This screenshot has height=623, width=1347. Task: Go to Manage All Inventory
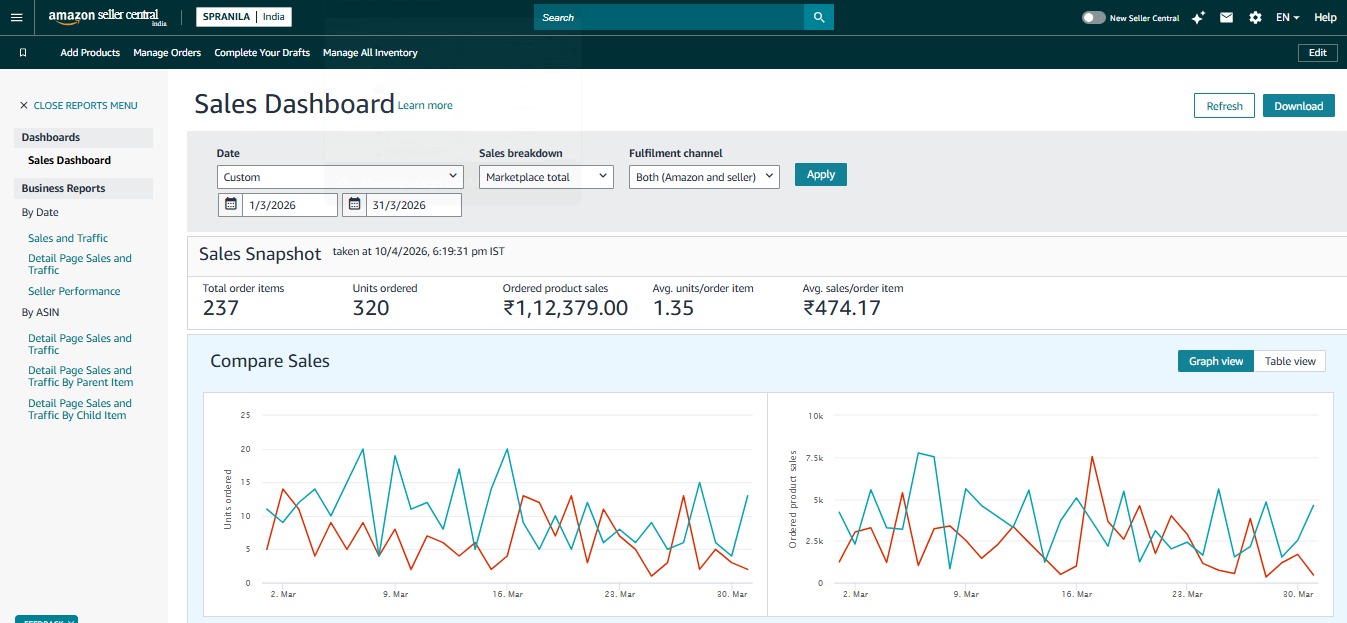point(370,53)
